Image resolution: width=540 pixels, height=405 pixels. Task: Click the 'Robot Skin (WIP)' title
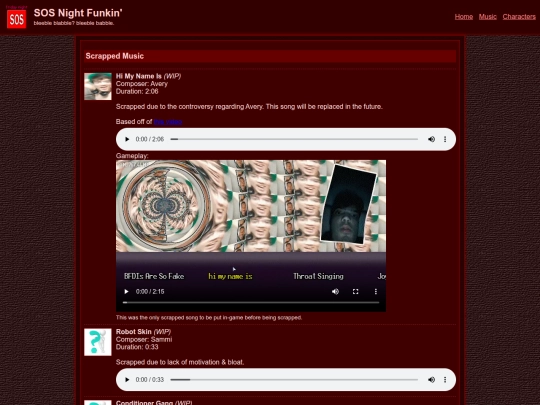[x=143, y=332]
